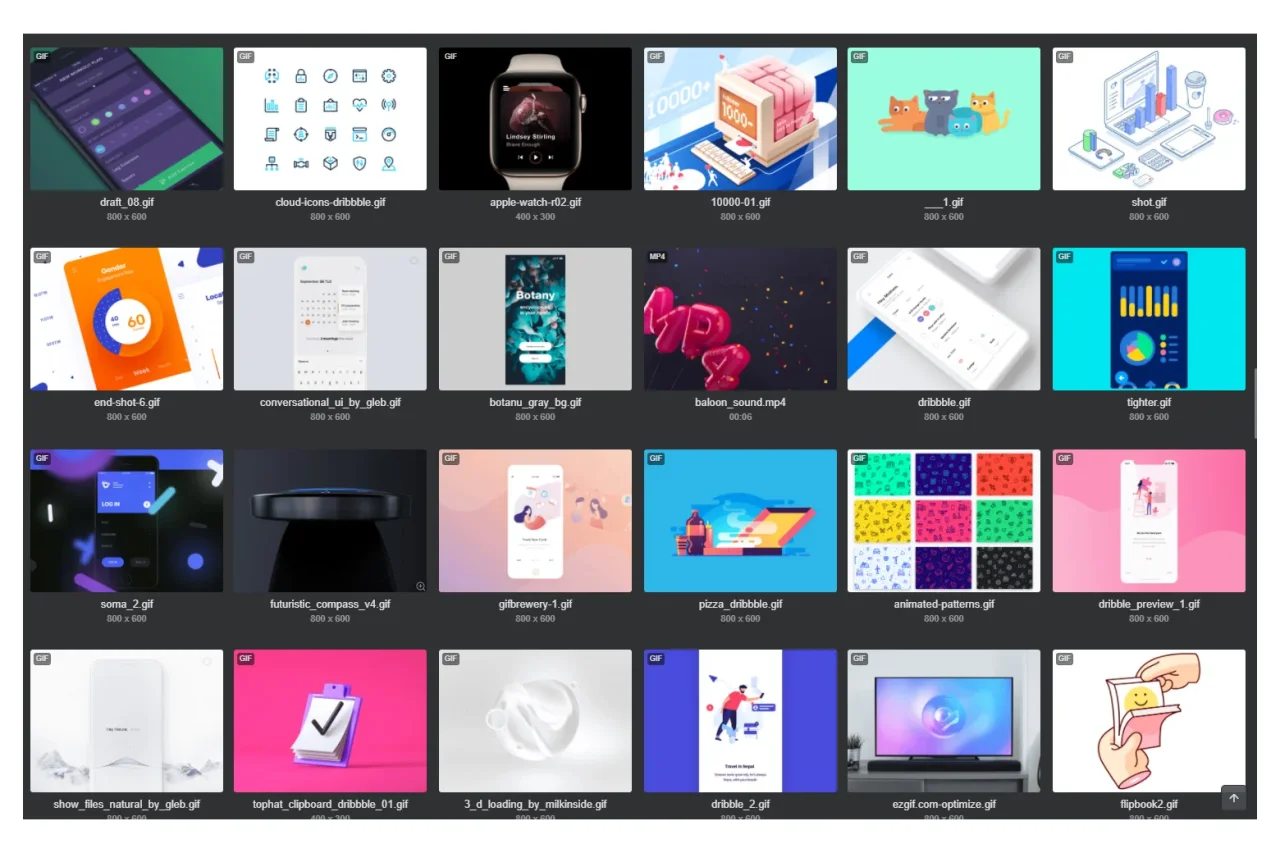
Task: Click the scroll-to-top arrow button
Action: [x=1234, y=798]
